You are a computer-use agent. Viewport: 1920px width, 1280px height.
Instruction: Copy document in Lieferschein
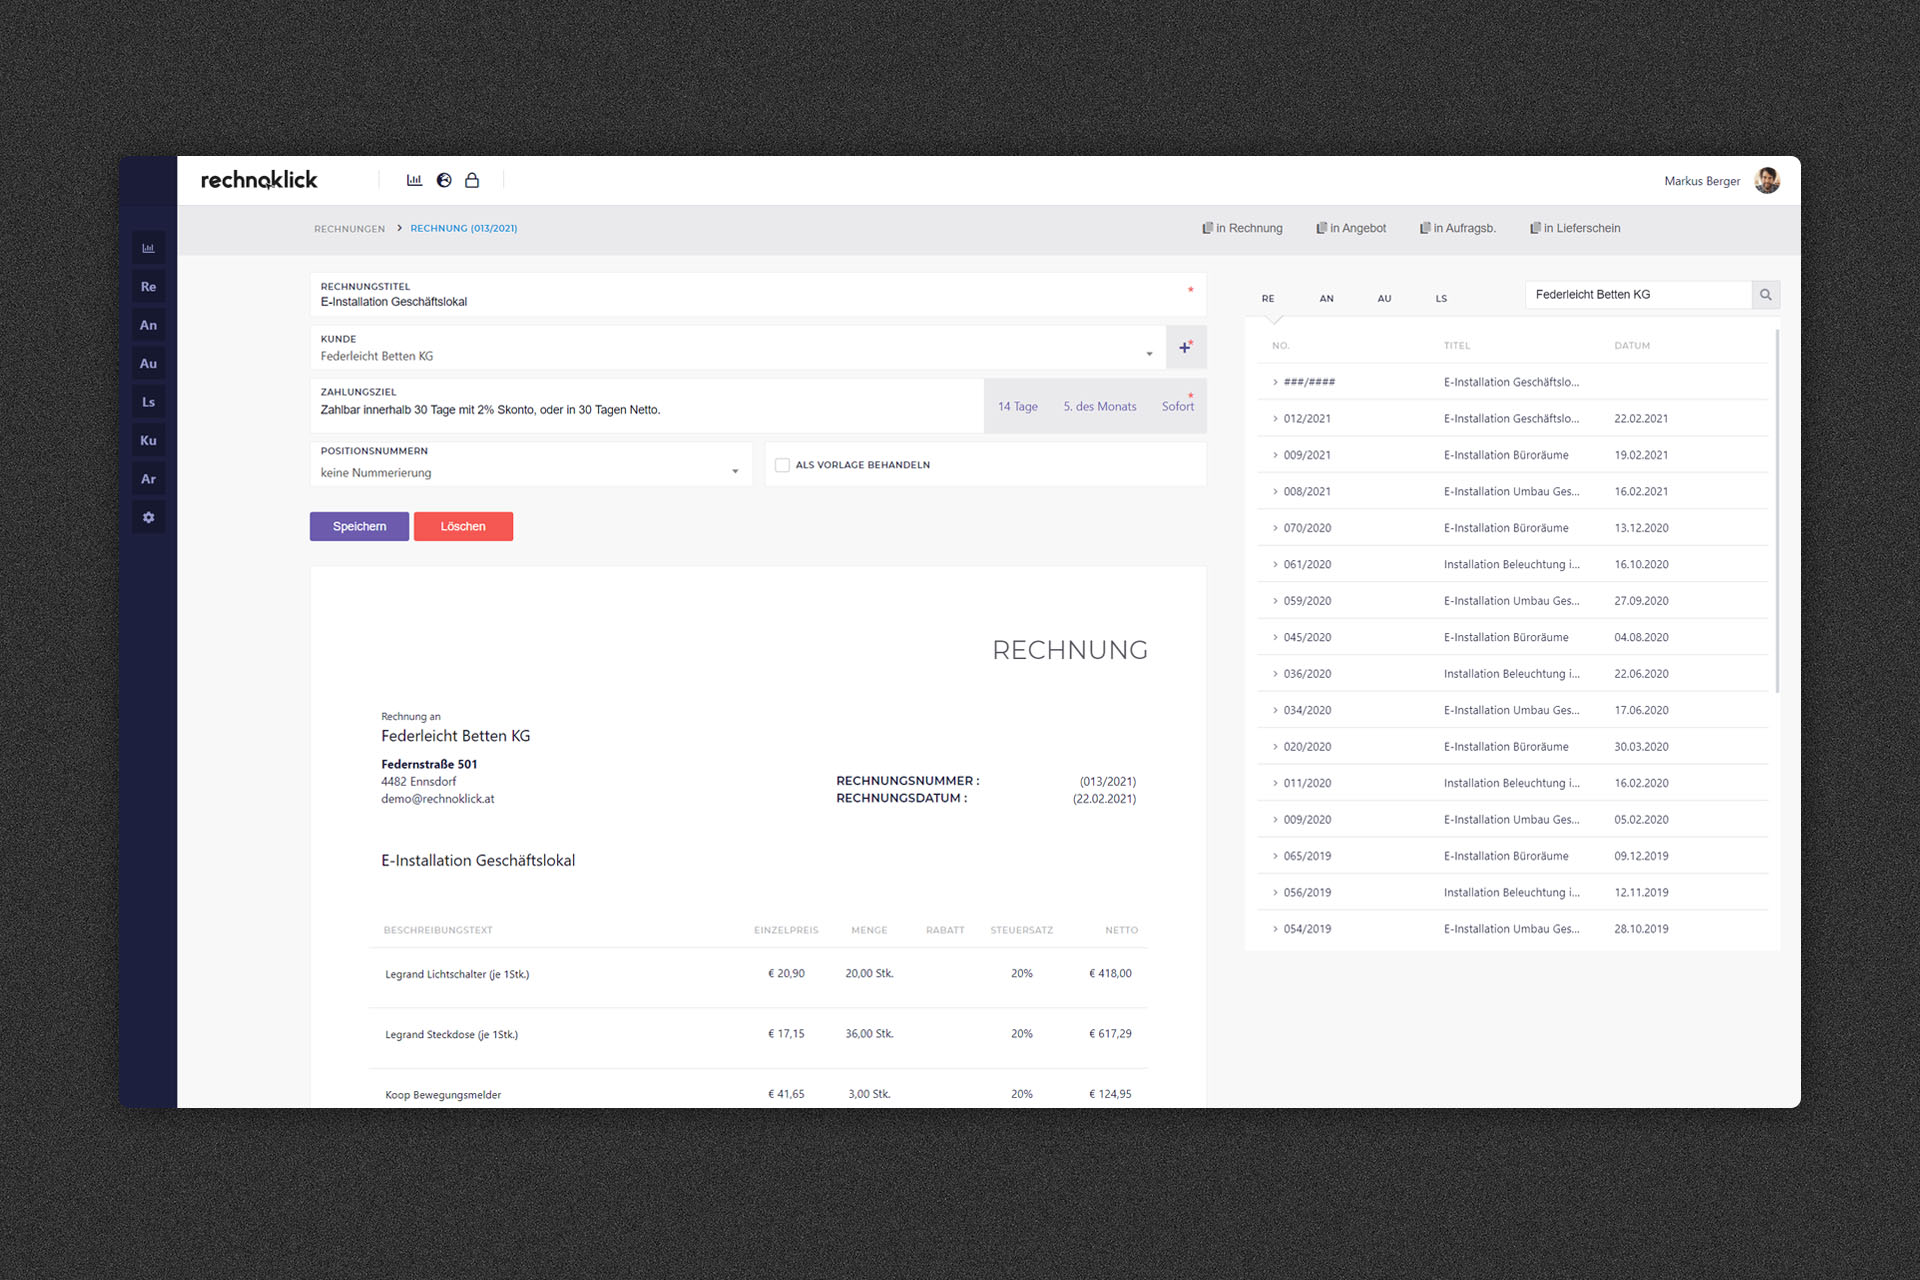pyautogui.click(x=1575, y=228)
